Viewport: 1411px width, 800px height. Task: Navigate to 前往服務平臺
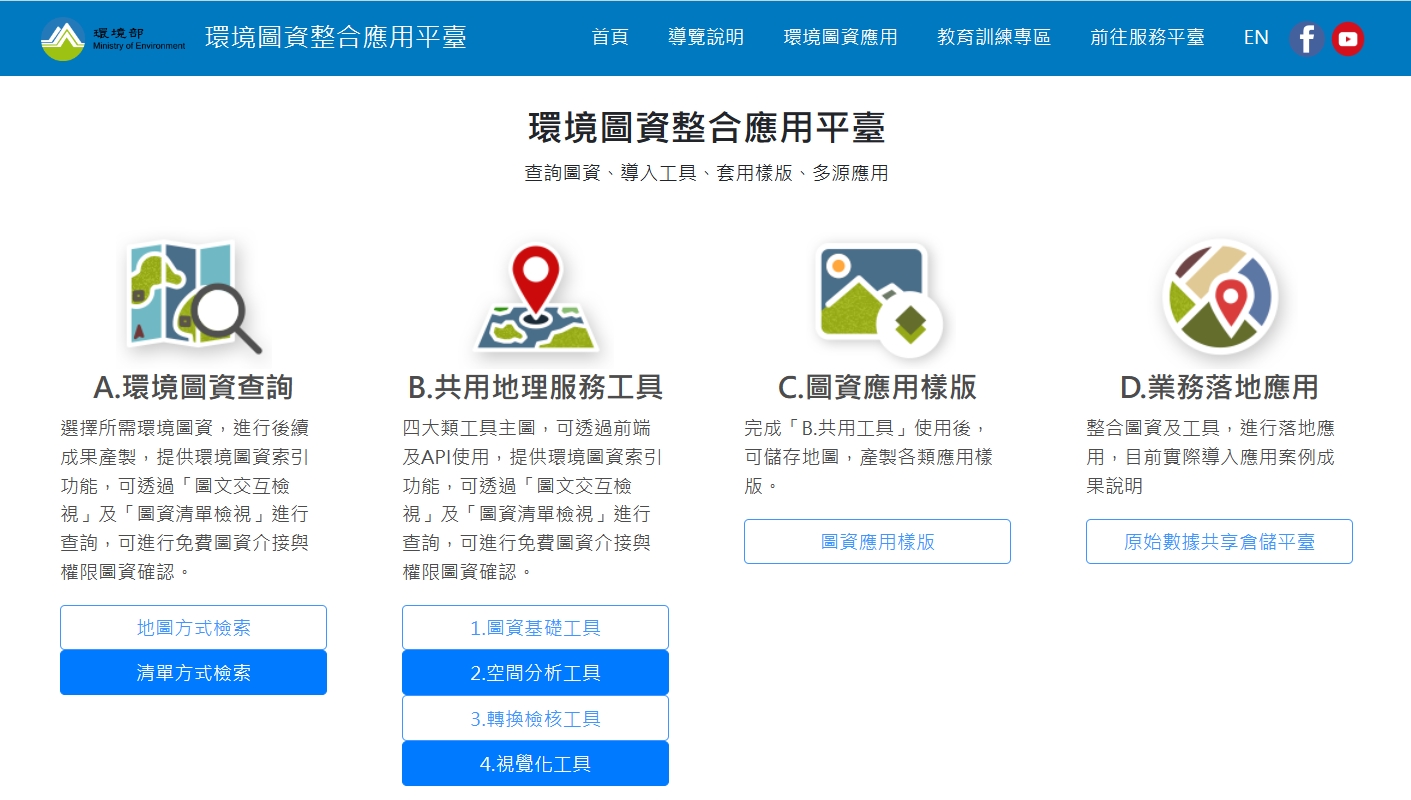tap(1147, 38)
